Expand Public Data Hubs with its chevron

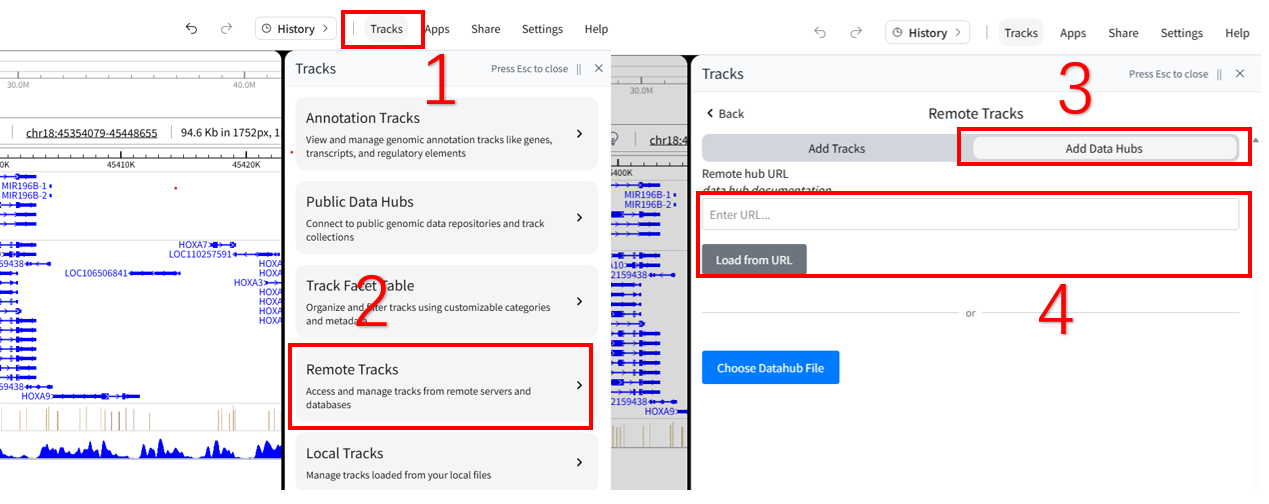[x=580, y=218]
